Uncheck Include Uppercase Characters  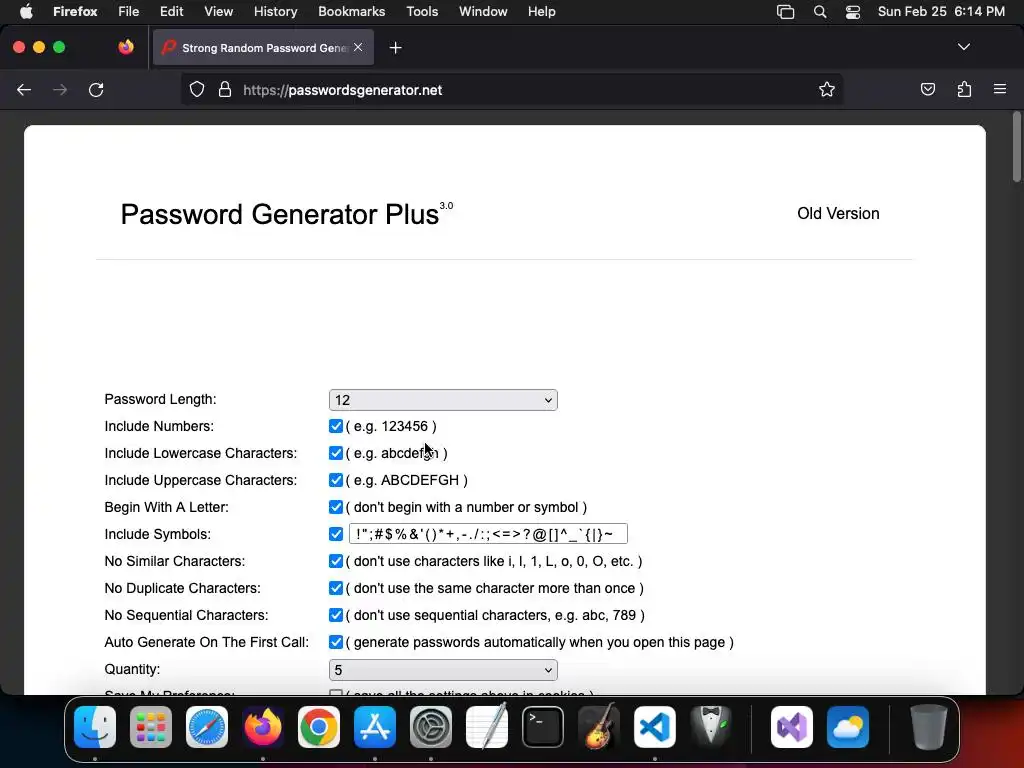(x=336, y=480)
